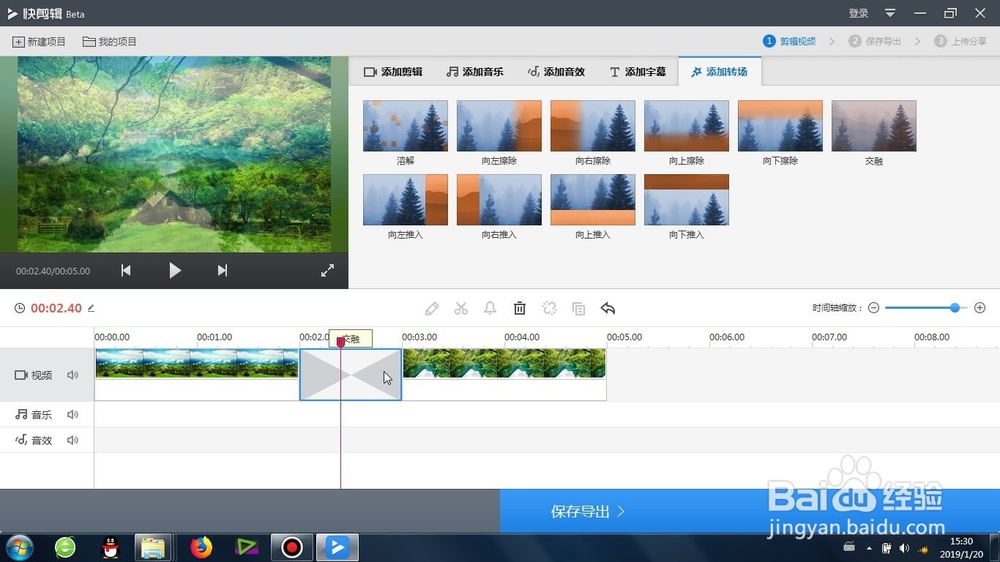Open Windows Start menu

[x=19, y=547]
